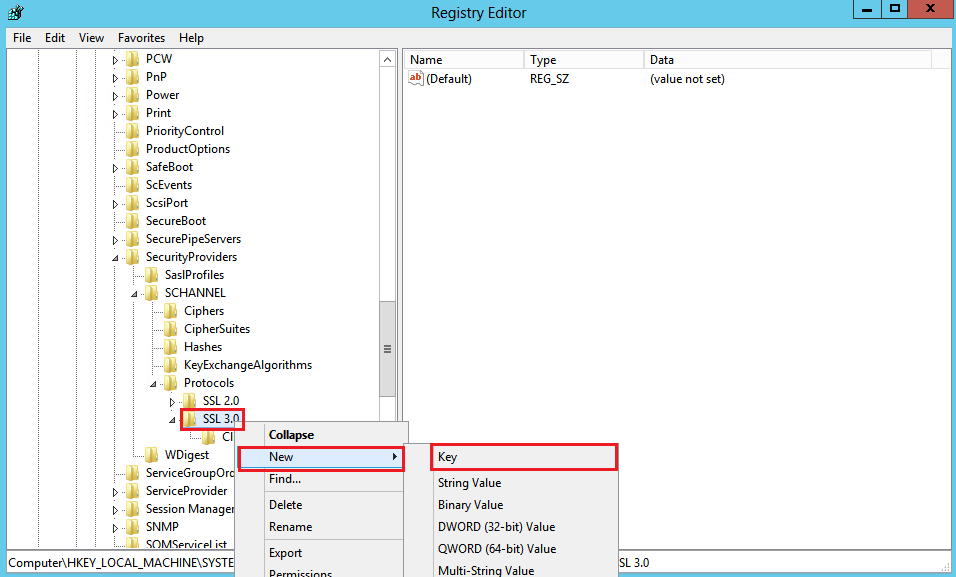Click the SecureBoot folder icon
The image size is (956, 577).
(132, 221)
